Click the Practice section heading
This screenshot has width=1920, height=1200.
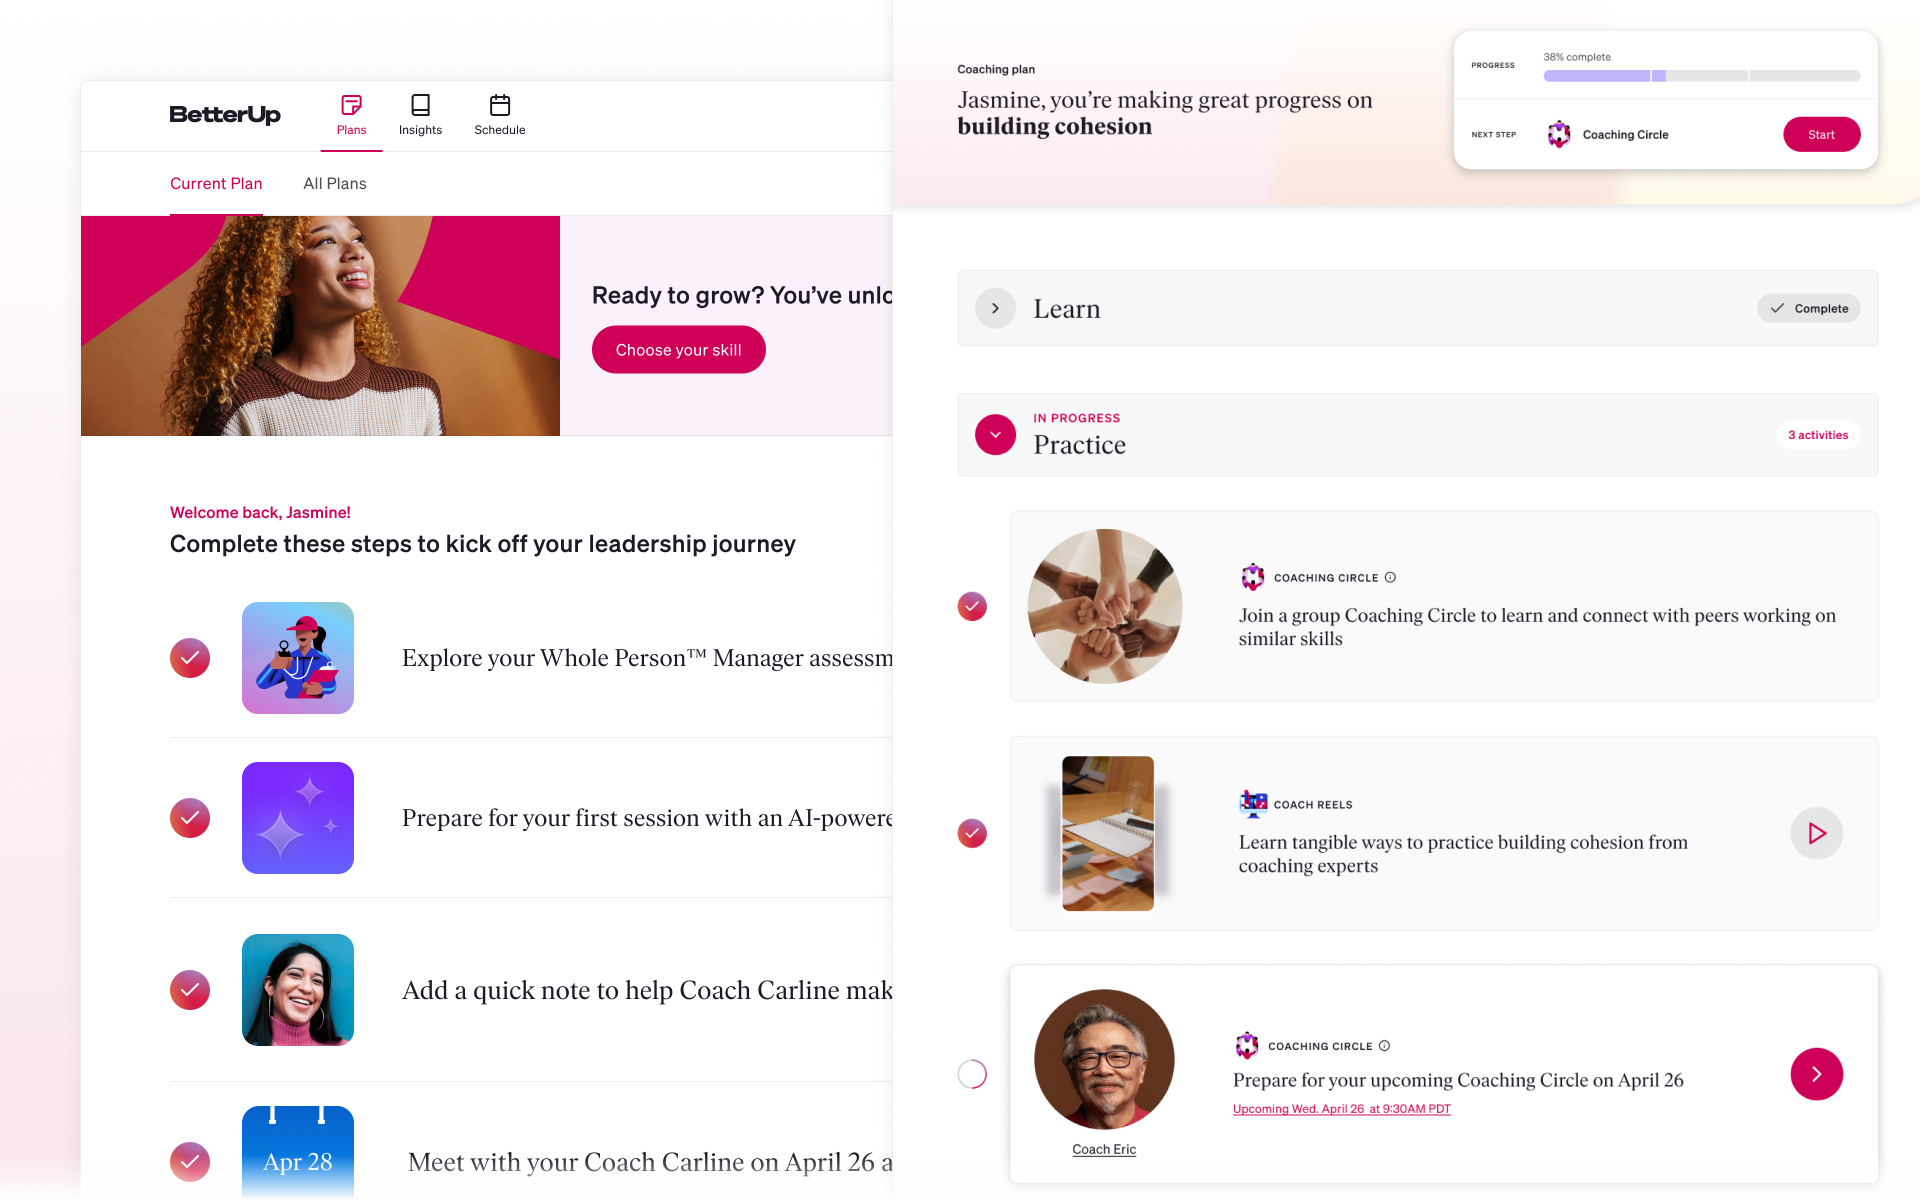pos(1080,445)
